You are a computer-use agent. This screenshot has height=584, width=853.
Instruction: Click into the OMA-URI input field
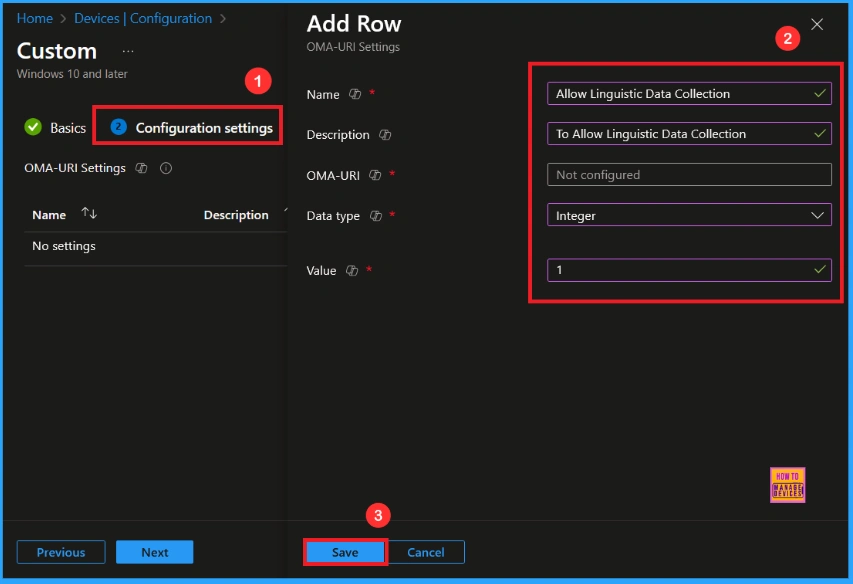[689, 175]
